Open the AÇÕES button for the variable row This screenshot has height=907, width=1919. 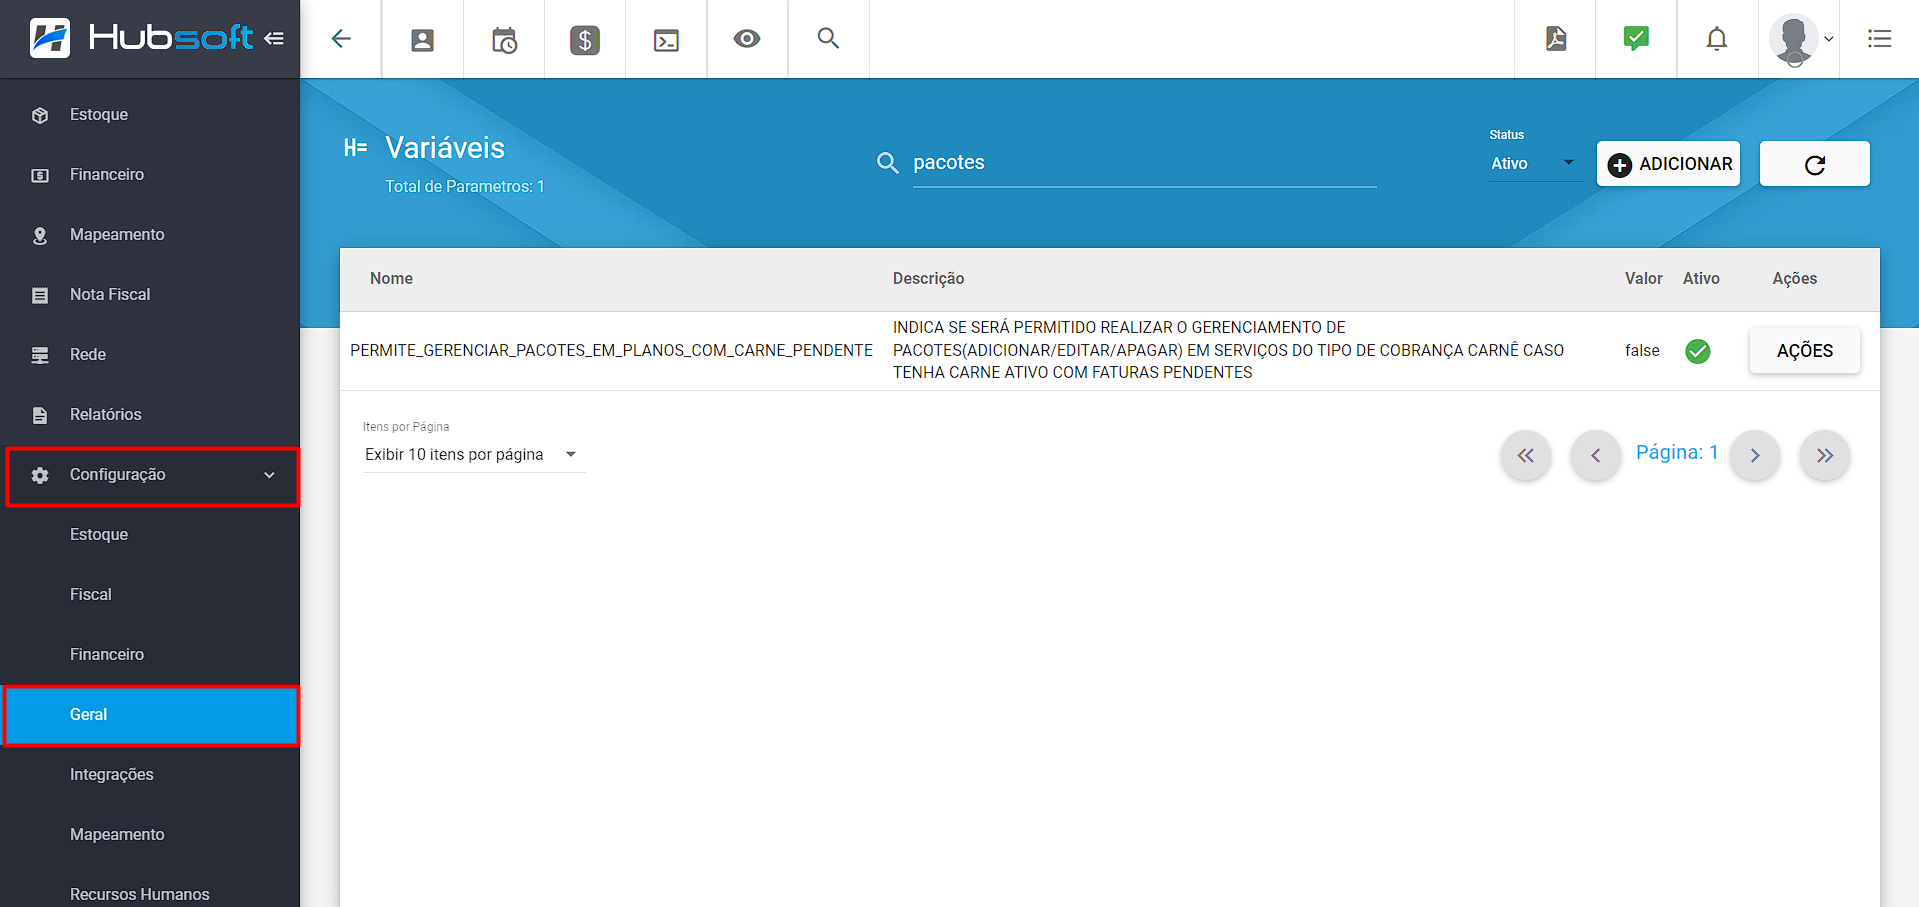[x=1804, y=351]
